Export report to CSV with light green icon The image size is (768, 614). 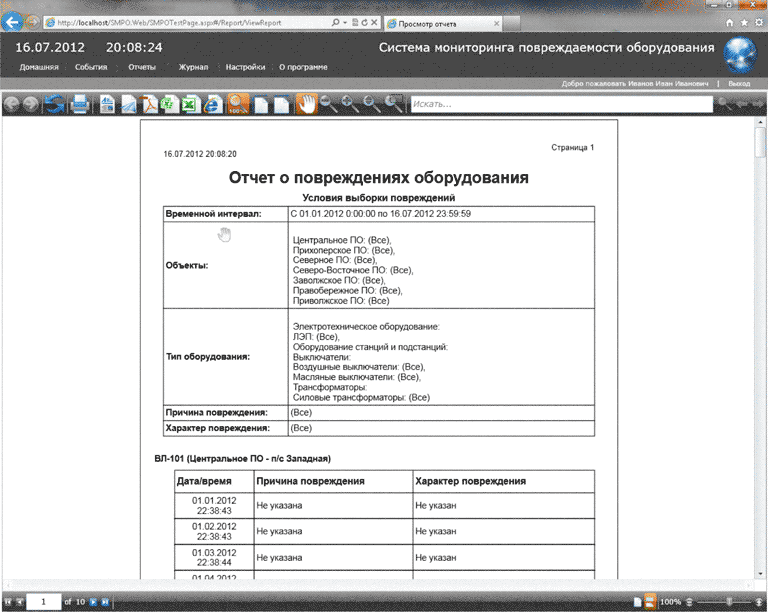click(x=170, y=104)
